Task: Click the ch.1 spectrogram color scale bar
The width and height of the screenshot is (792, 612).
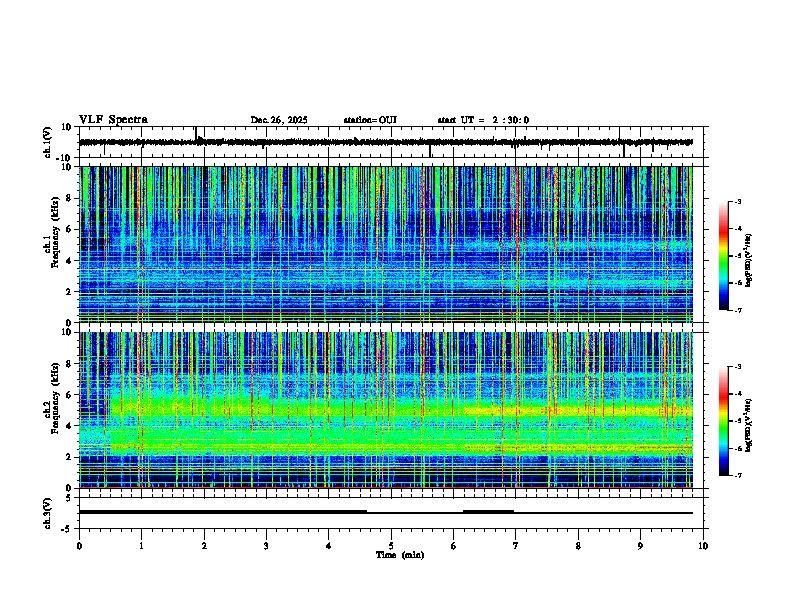Action: (724, 256)
